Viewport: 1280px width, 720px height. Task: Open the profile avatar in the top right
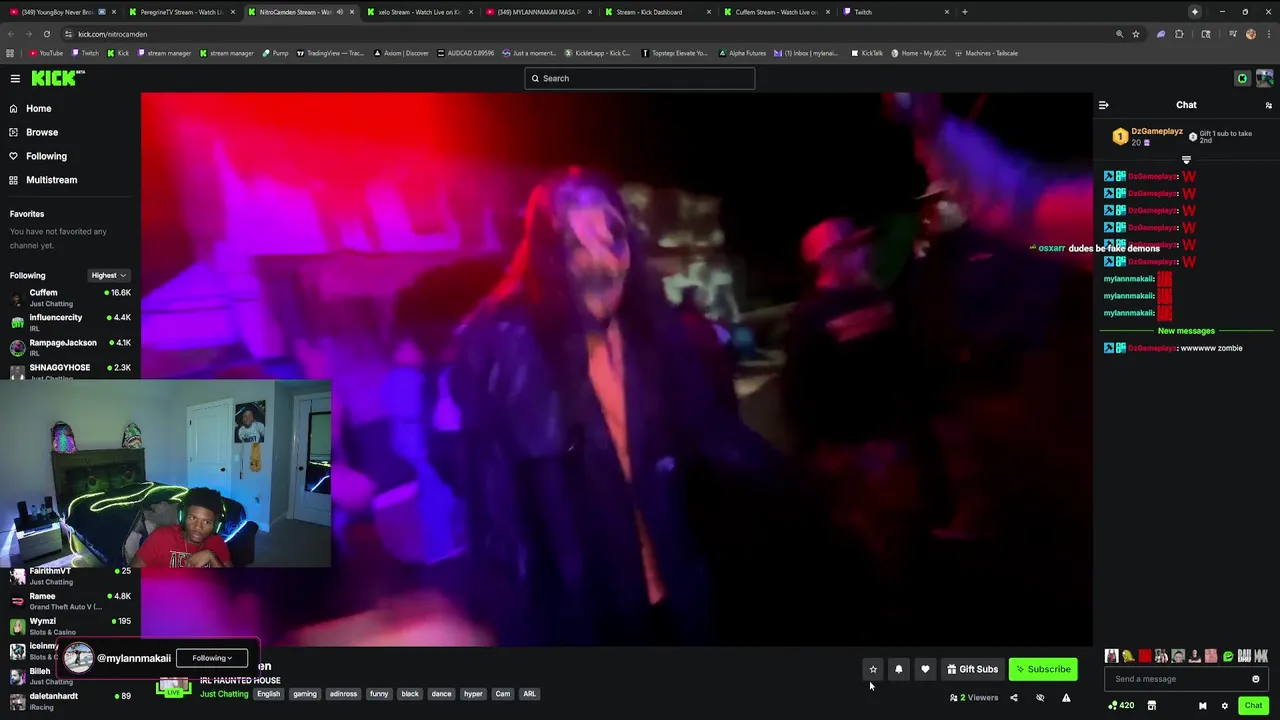(1265, 78)
